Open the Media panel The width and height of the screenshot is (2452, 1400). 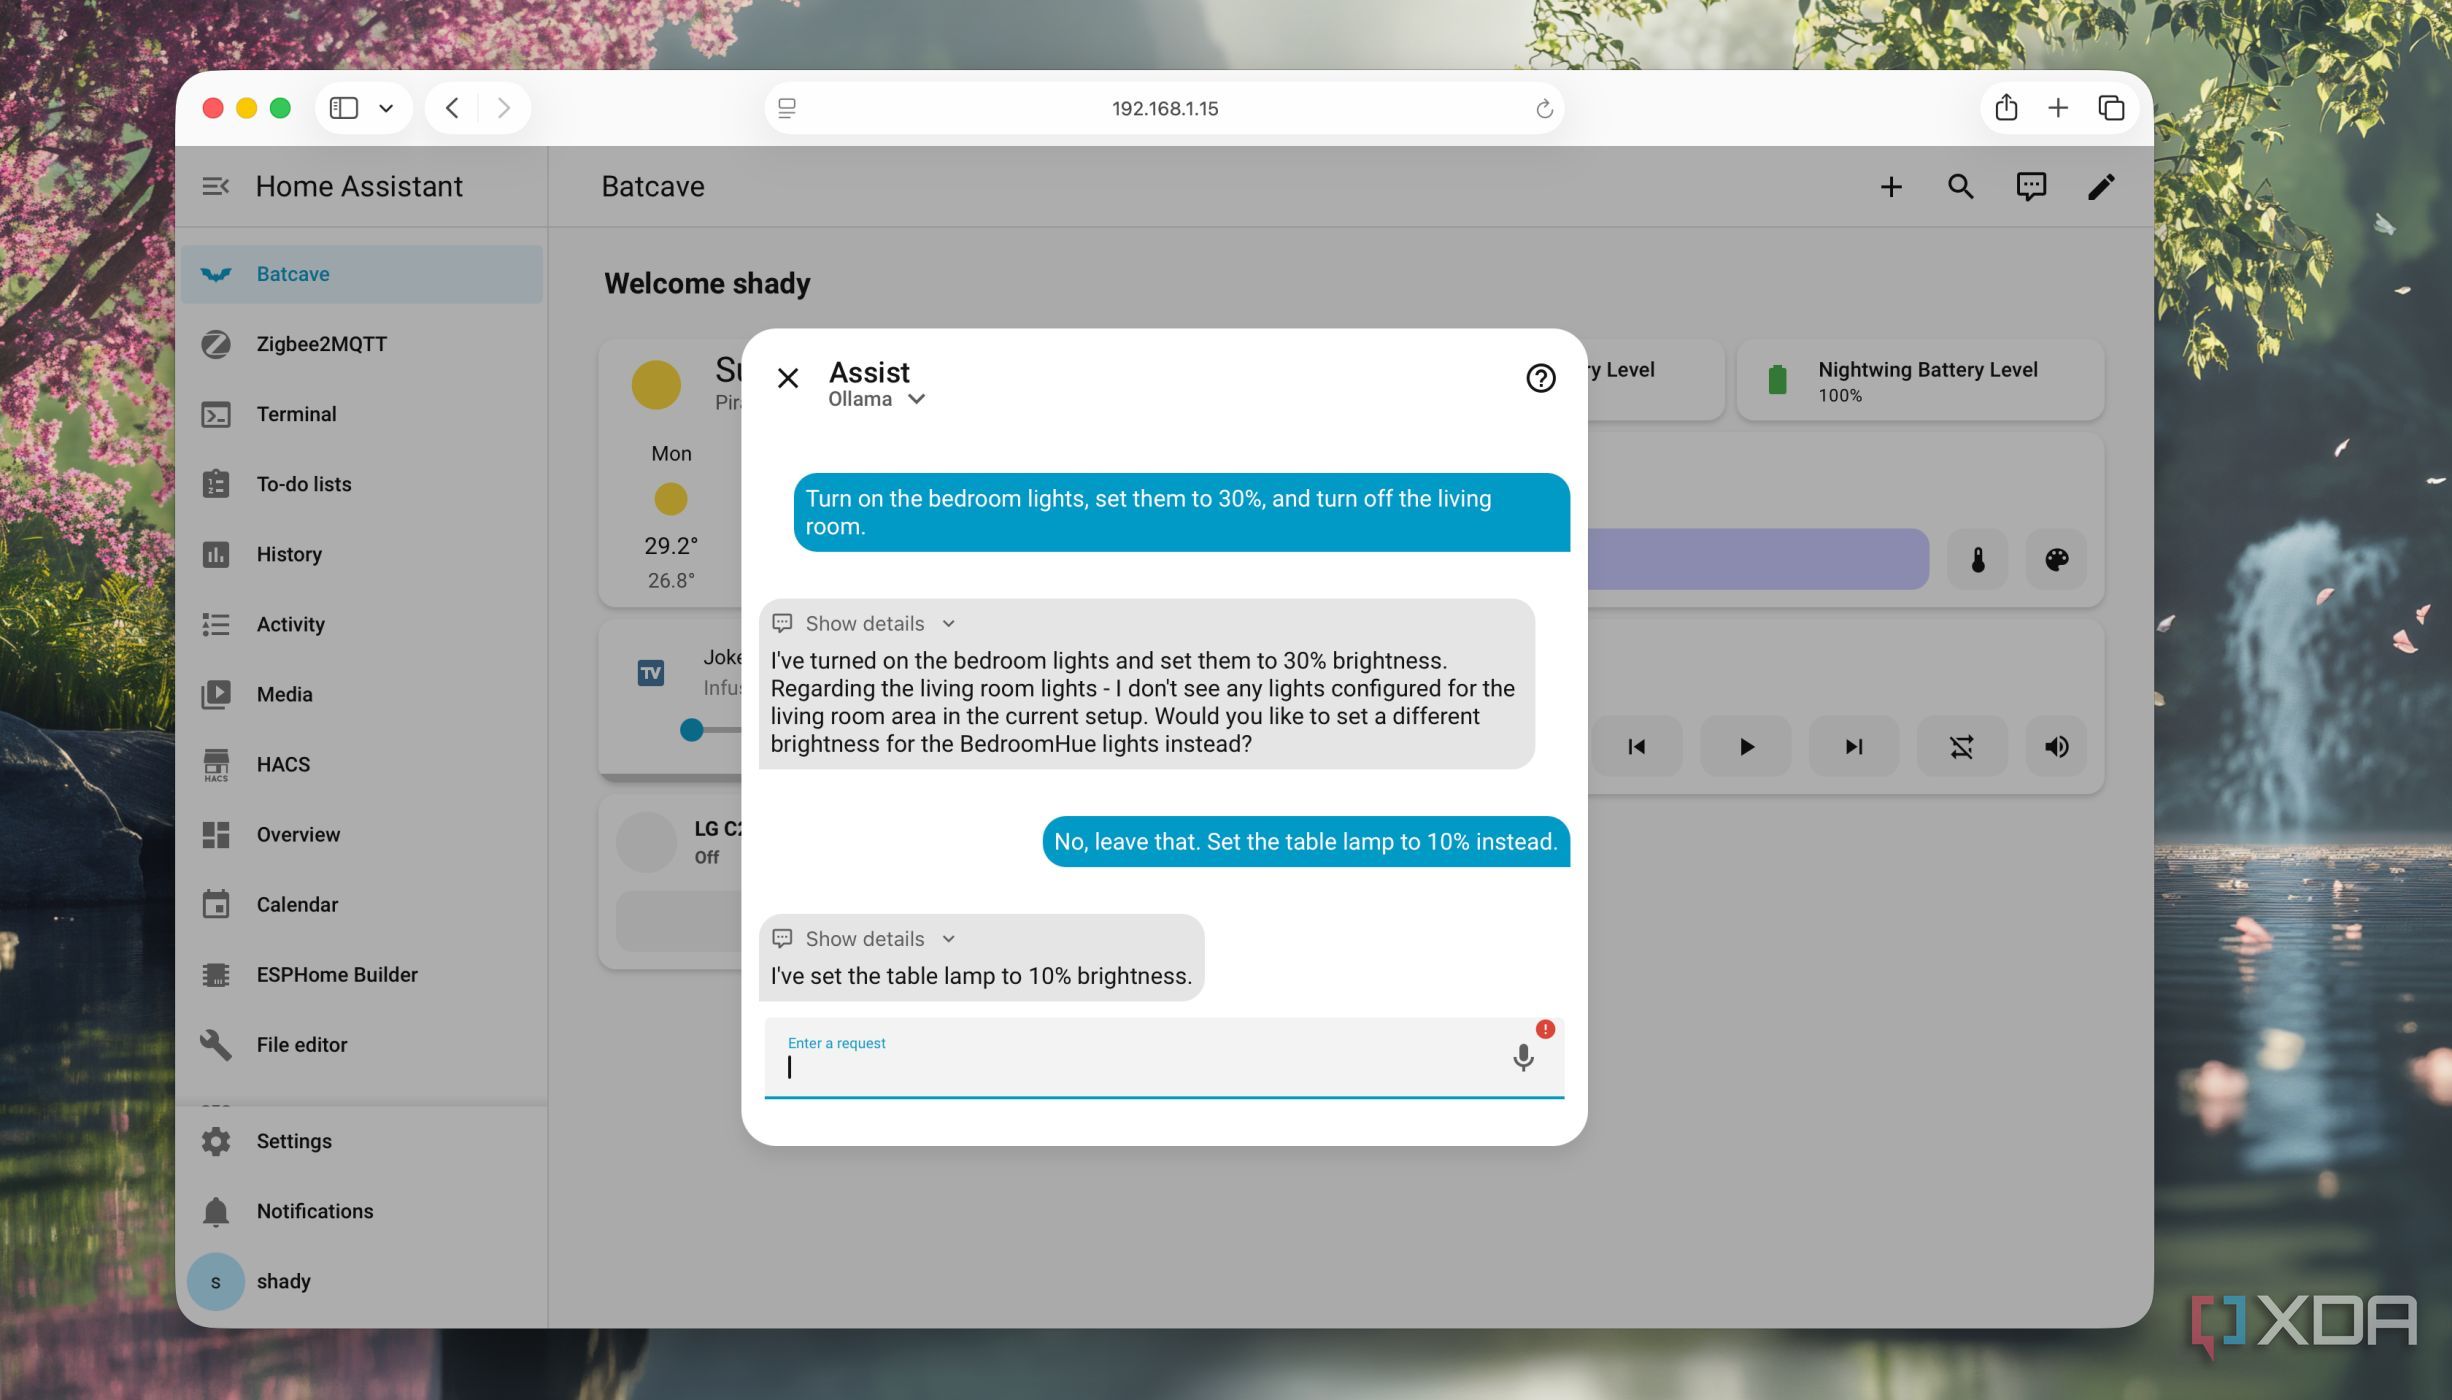click(362, 694)
